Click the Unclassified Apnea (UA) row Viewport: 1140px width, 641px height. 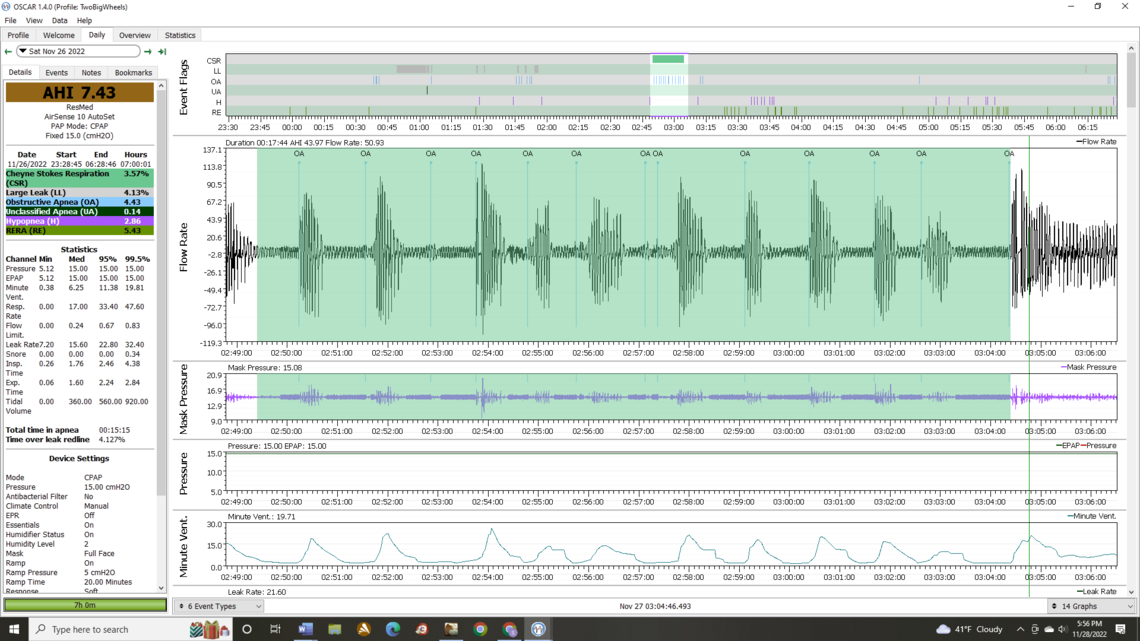(79, 211)
